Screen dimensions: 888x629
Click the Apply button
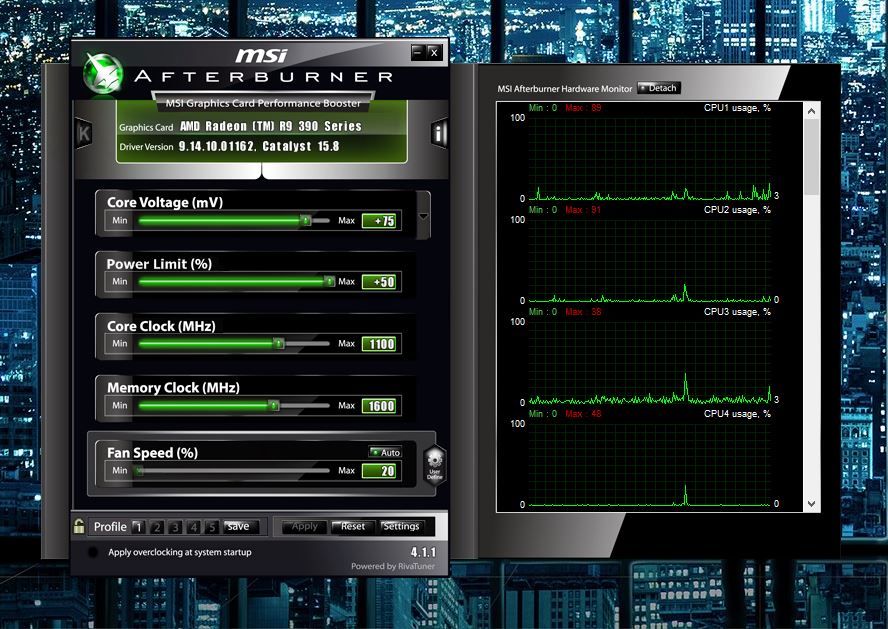(x=304, y=527)
